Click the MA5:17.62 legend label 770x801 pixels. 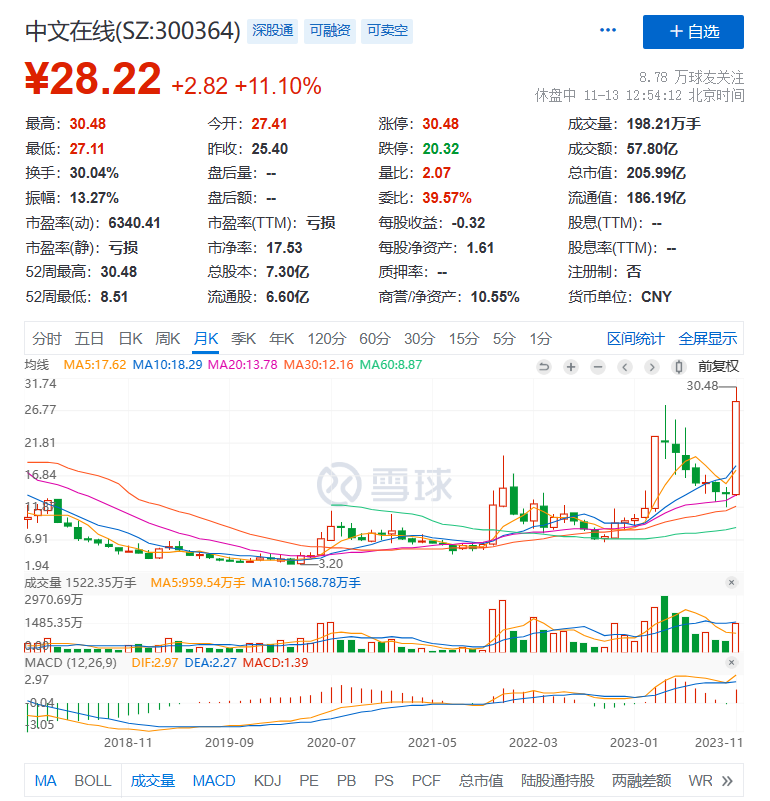(x=95, y=365)
